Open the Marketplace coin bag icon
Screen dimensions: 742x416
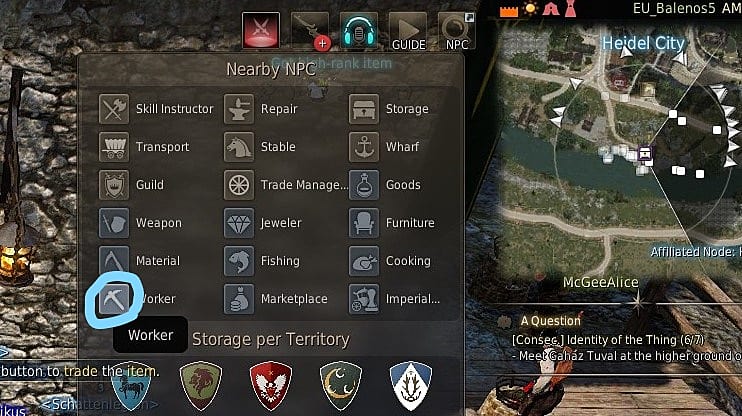[x=238, y=299]
